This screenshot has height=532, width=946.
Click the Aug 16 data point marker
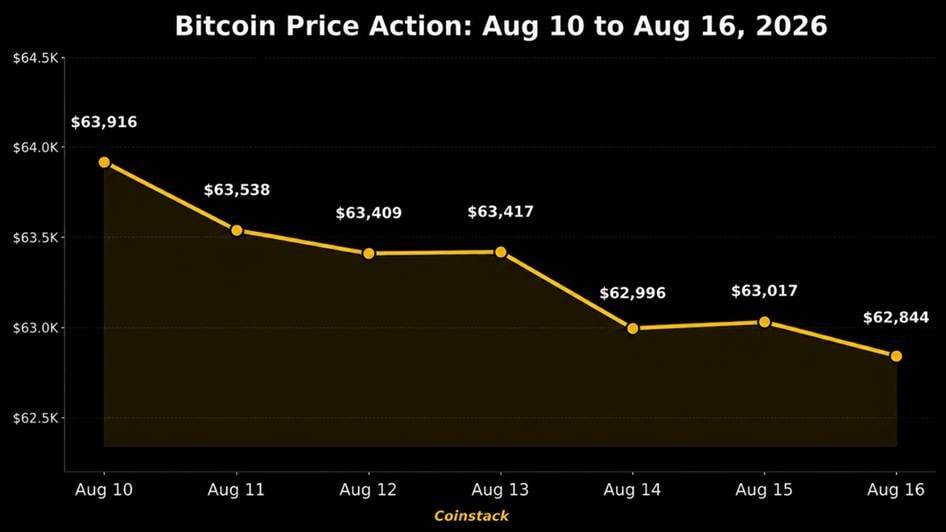[897, 356]
